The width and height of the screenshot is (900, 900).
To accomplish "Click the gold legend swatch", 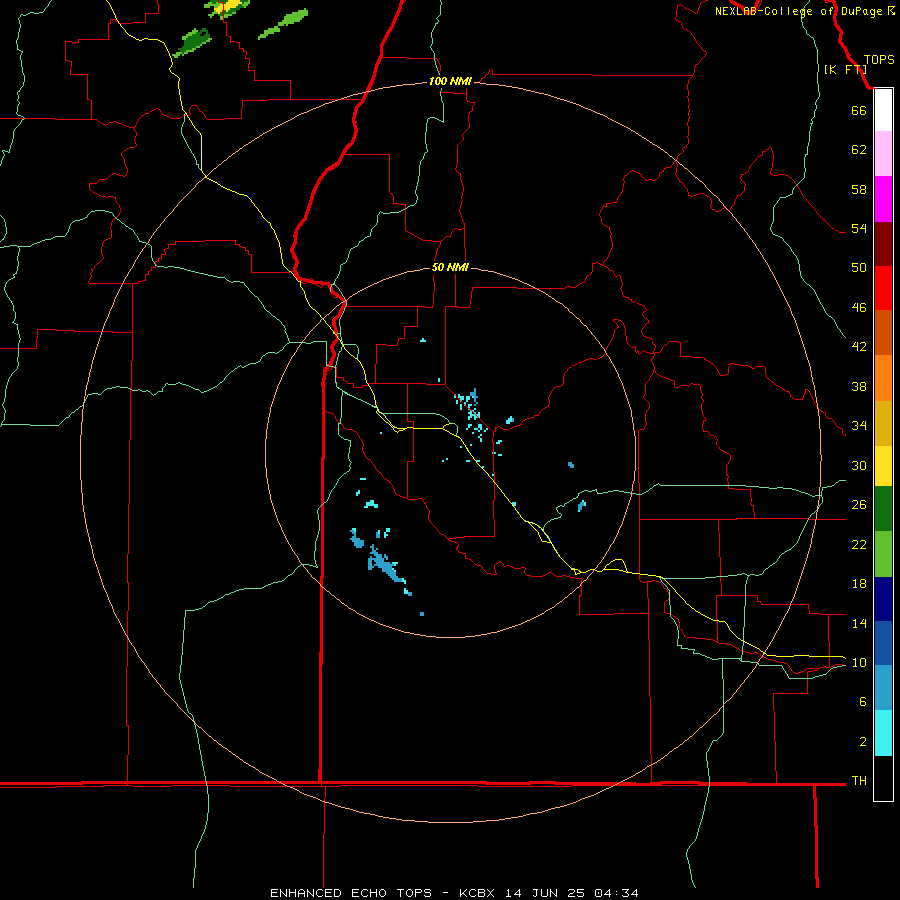I will coord(883,423).
